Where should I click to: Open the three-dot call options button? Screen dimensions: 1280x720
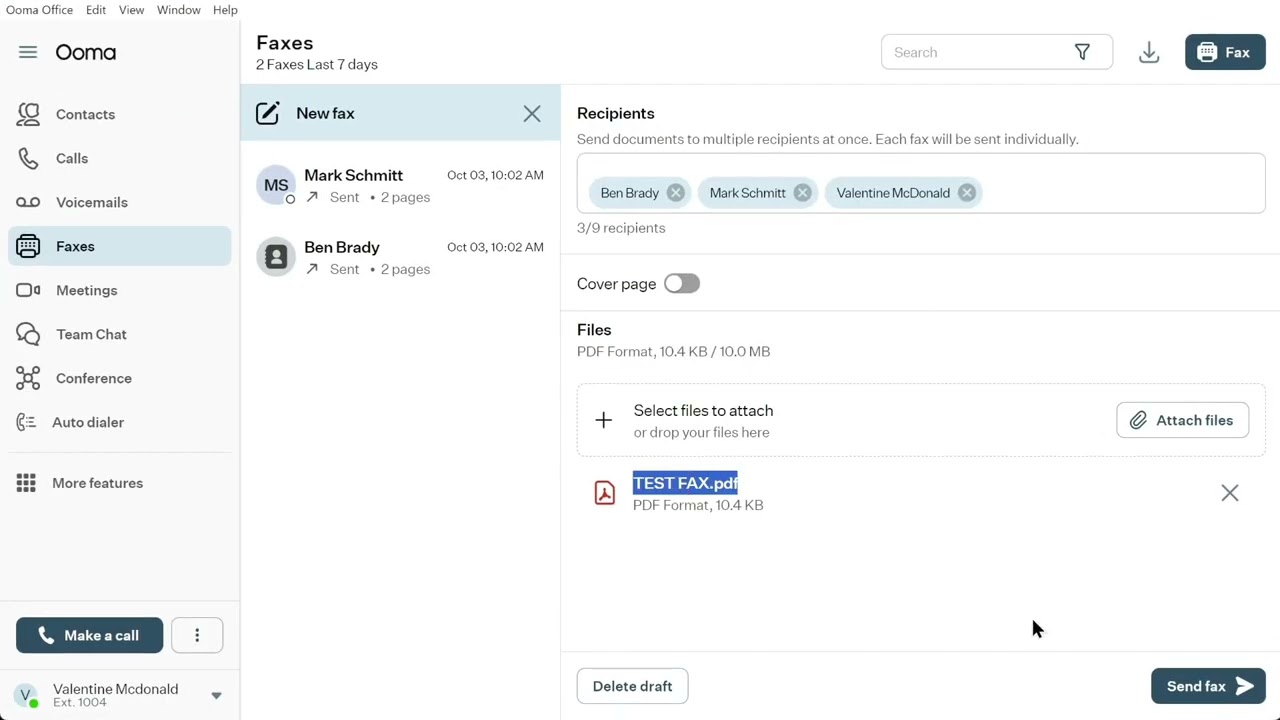[x=197, y=635]
